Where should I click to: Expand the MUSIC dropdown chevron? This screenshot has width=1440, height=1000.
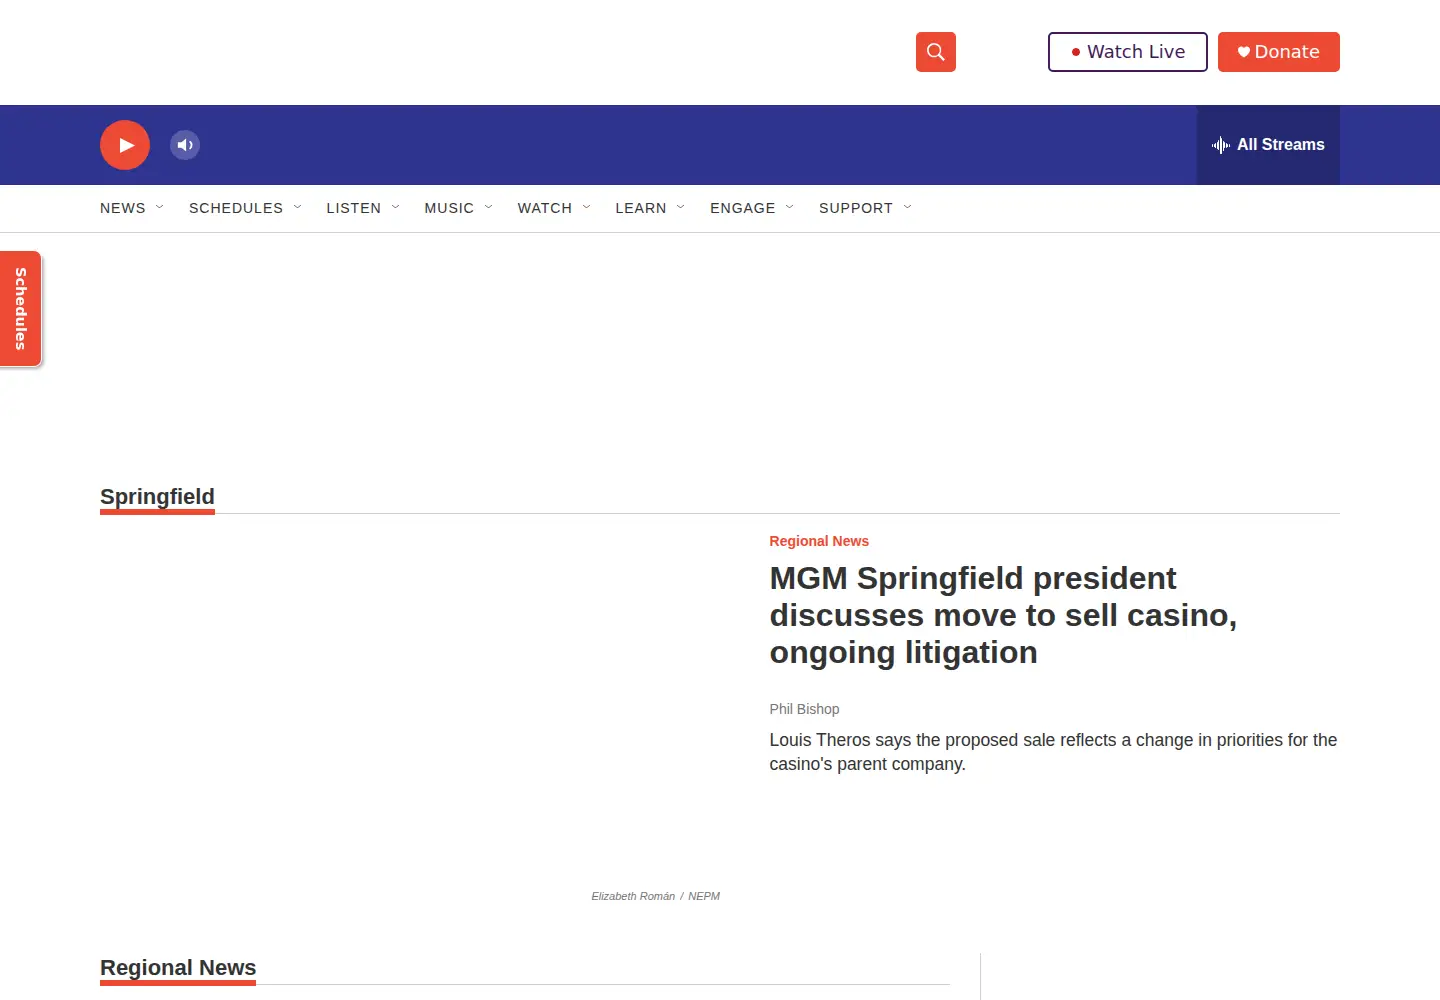(488, 207)
